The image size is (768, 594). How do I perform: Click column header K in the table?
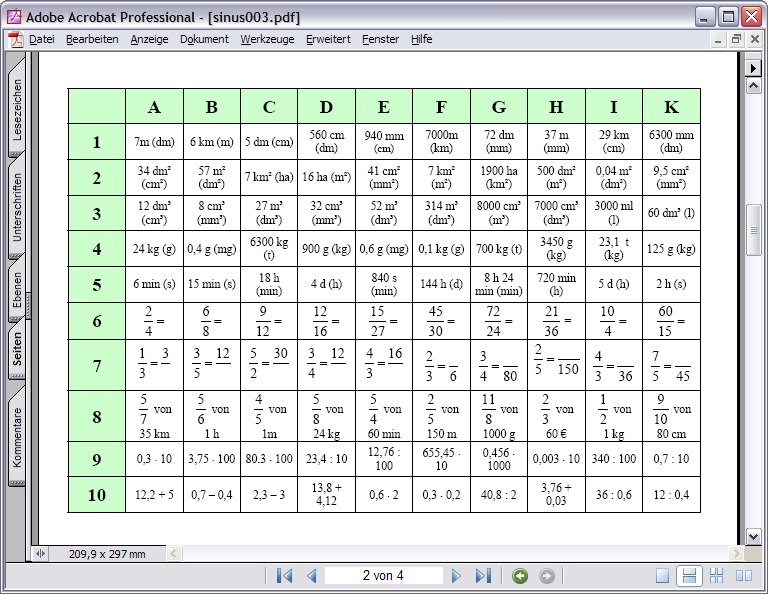click(671, 106)
